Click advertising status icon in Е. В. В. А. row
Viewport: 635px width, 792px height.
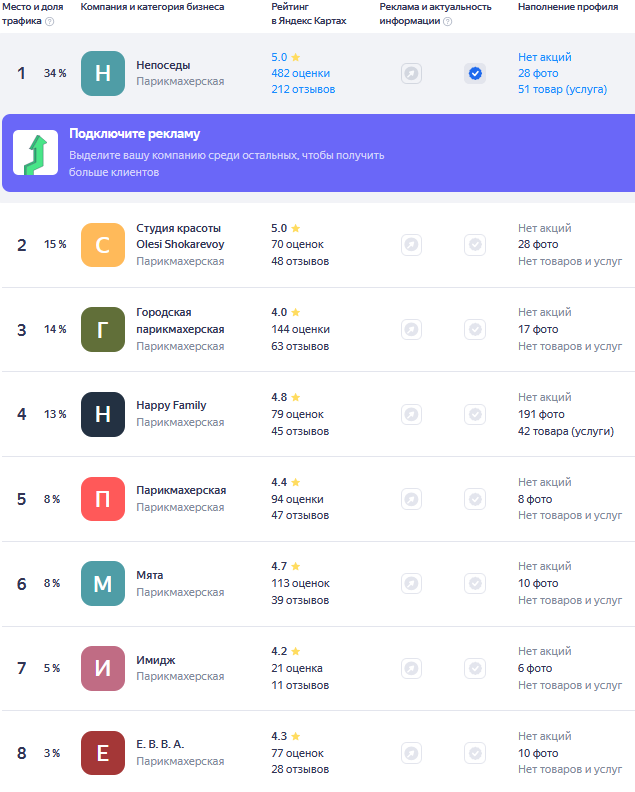tap(412, 754)
